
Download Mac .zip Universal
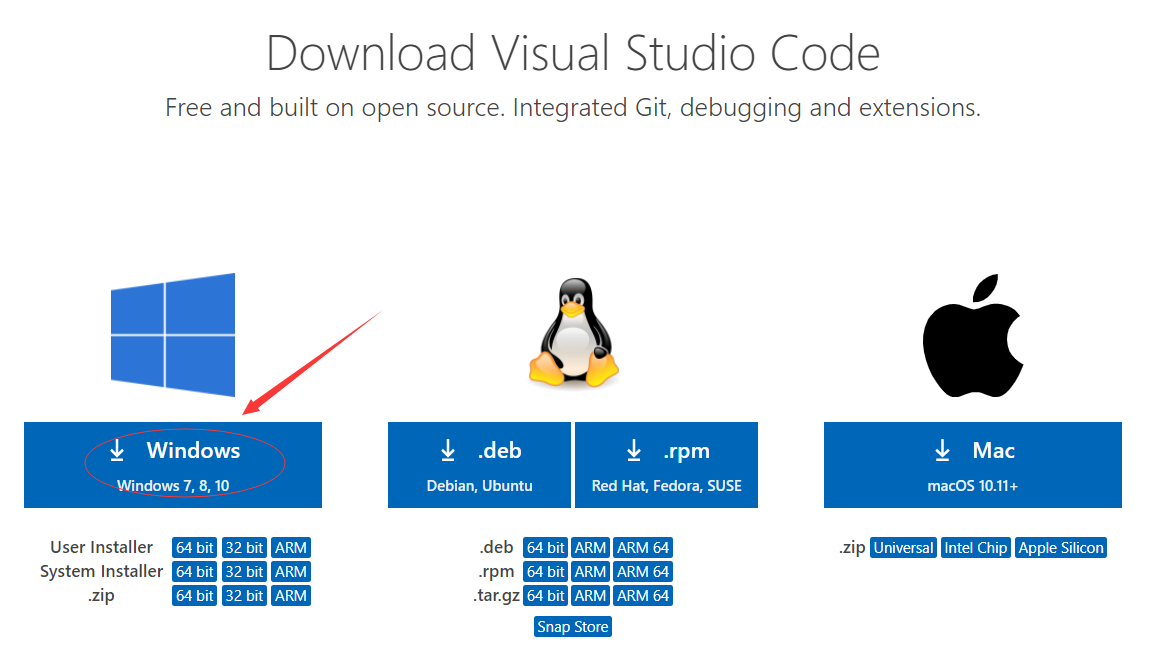pos(904,548)
